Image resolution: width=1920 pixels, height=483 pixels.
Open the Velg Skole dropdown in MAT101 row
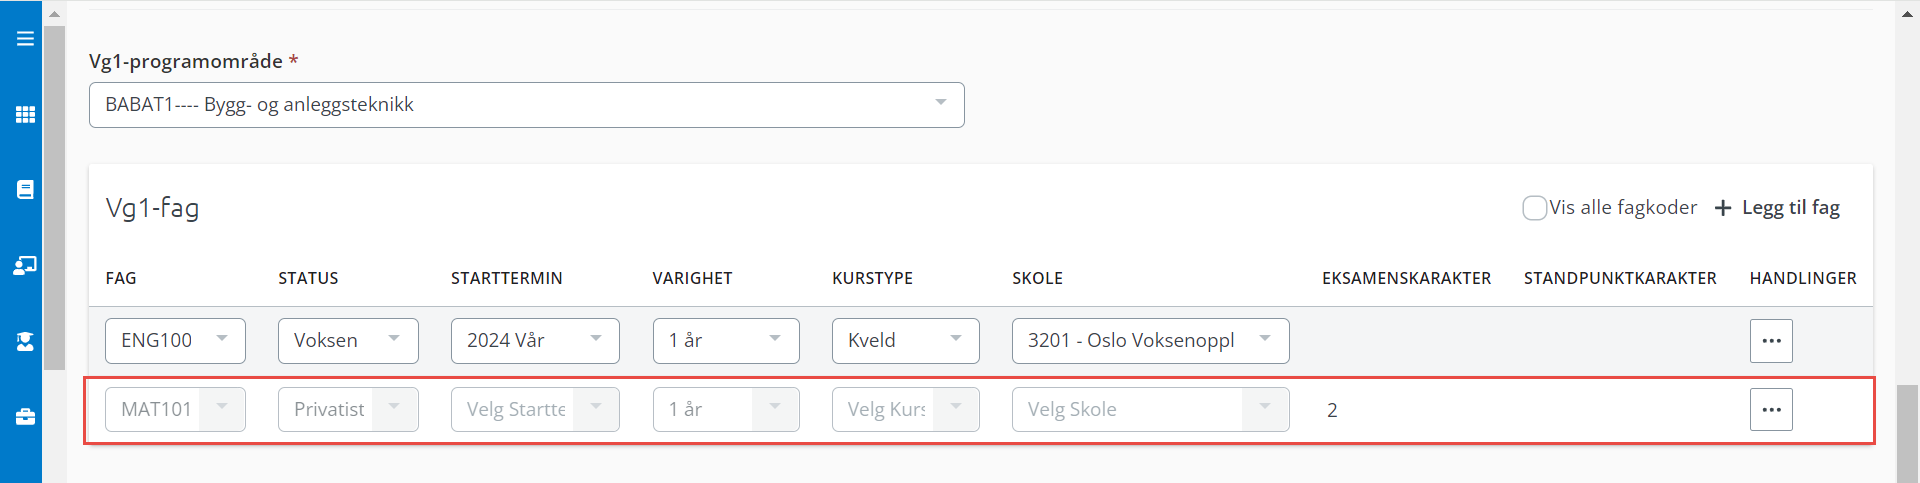click(x=1151, y=410)
